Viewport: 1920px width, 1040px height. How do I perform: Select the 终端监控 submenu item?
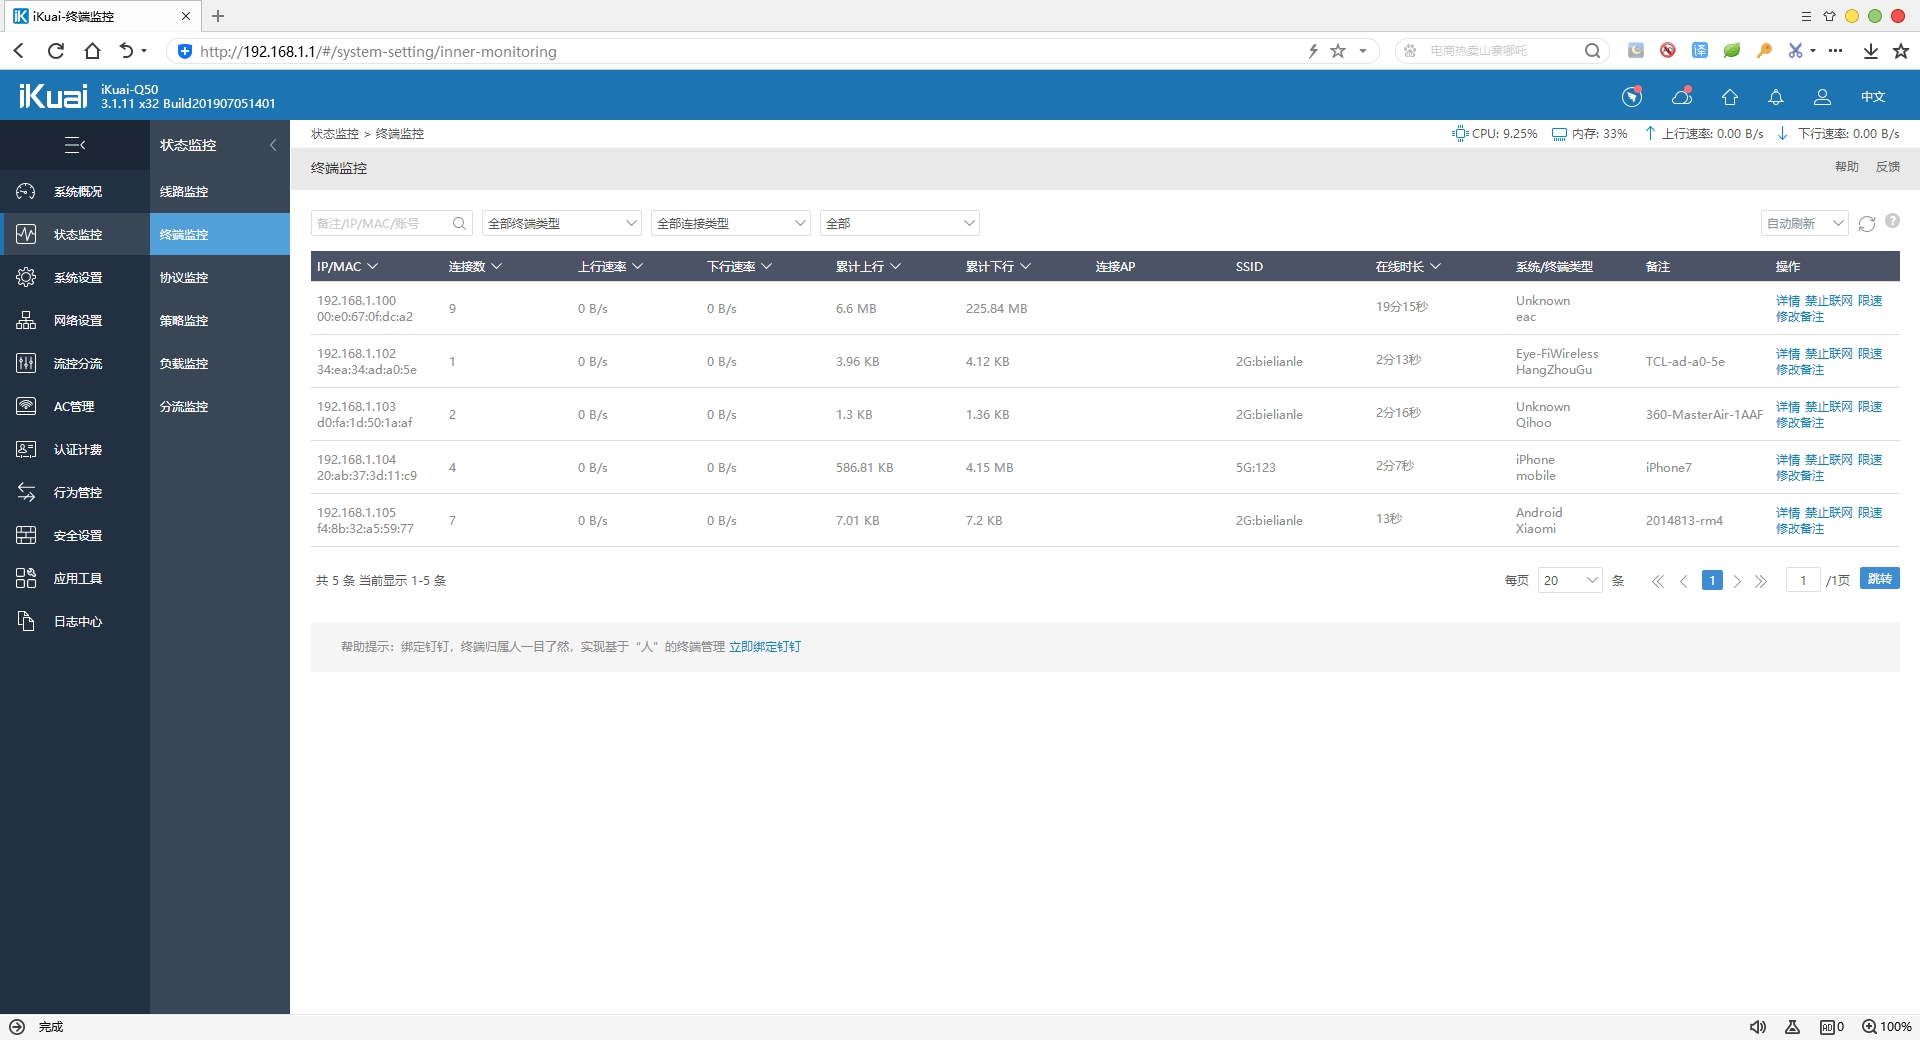coord(220,234)
